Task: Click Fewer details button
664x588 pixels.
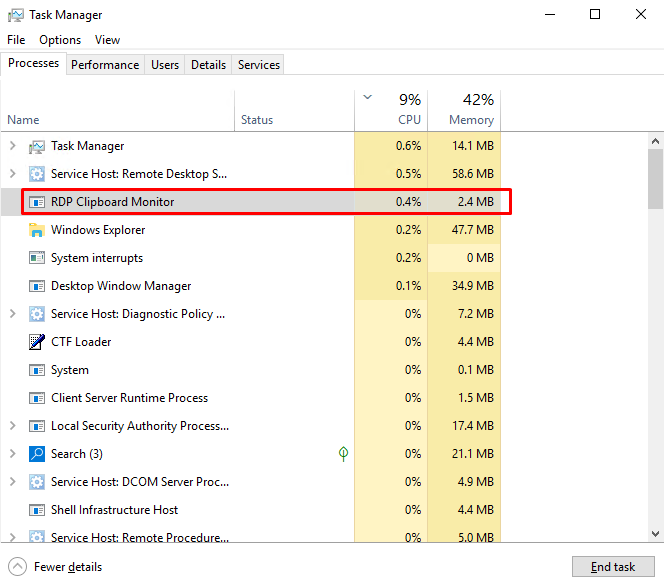Action: coord(55,567)
